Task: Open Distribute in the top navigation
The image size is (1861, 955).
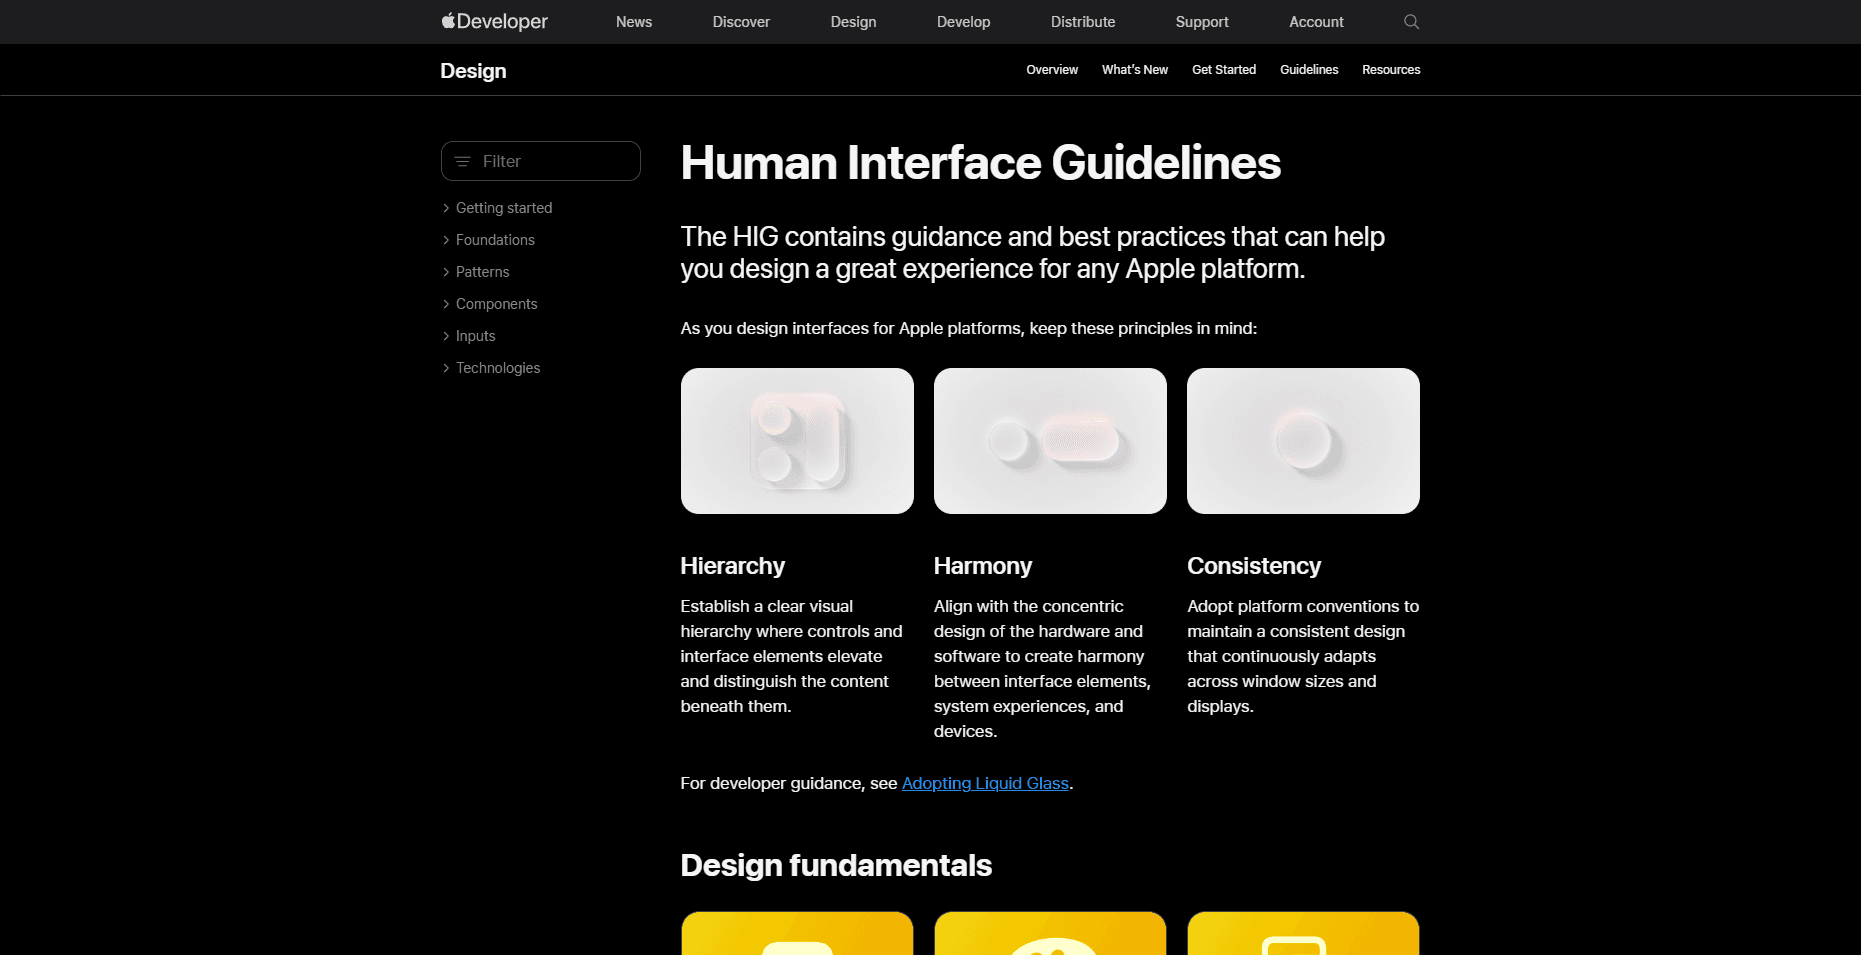Action: [1083, 22]
